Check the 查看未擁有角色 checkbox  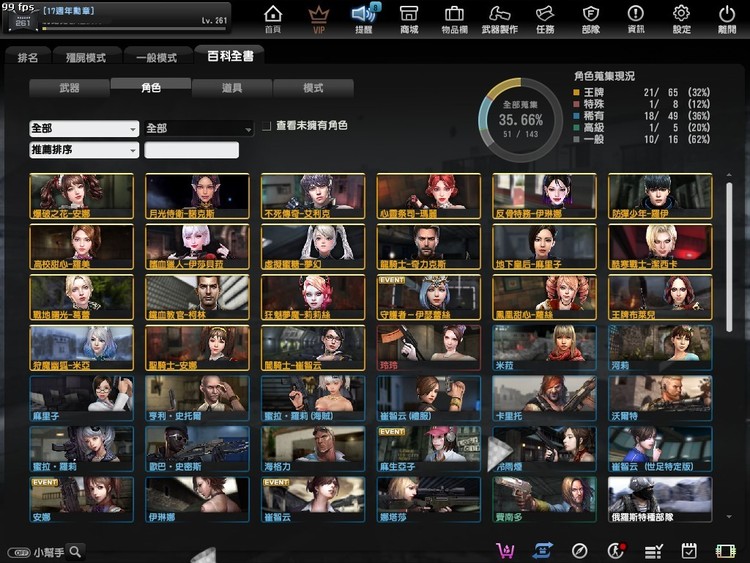pos(267,126)
